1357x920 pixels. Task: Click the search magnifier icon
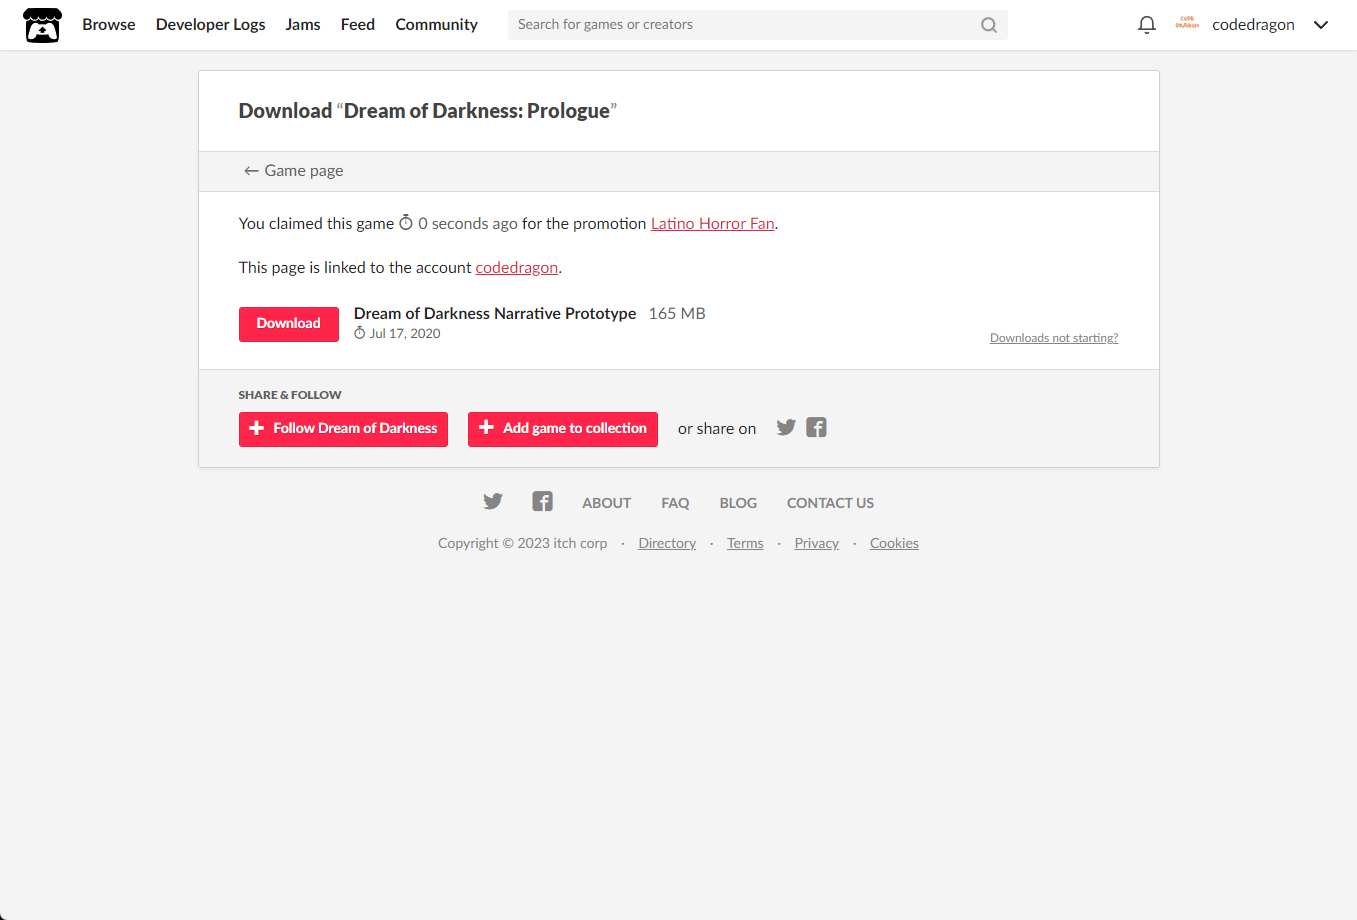pos(989,25)
